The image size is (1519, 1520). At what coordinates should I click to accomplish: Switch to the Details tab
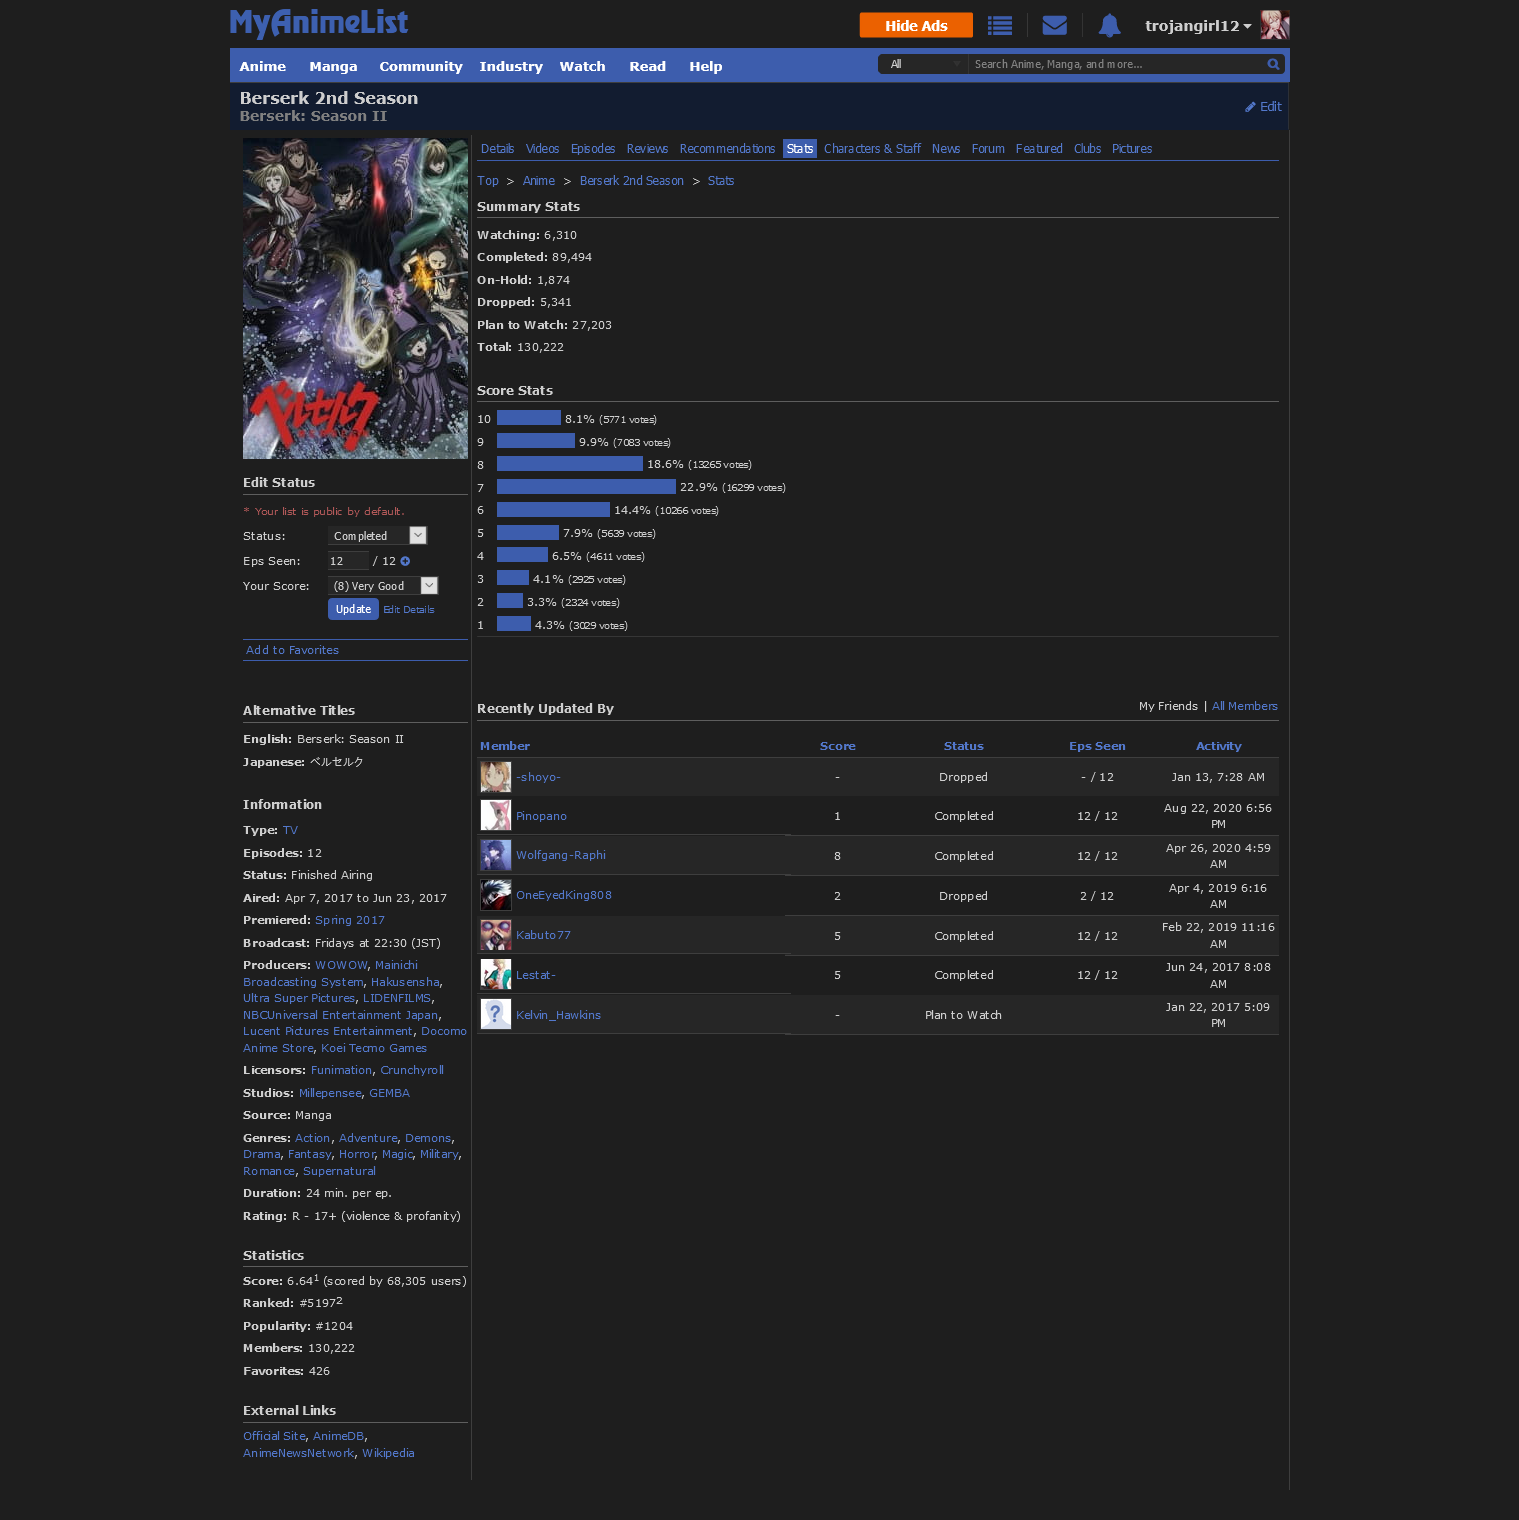pyautogui.click(x=497, y=149)
